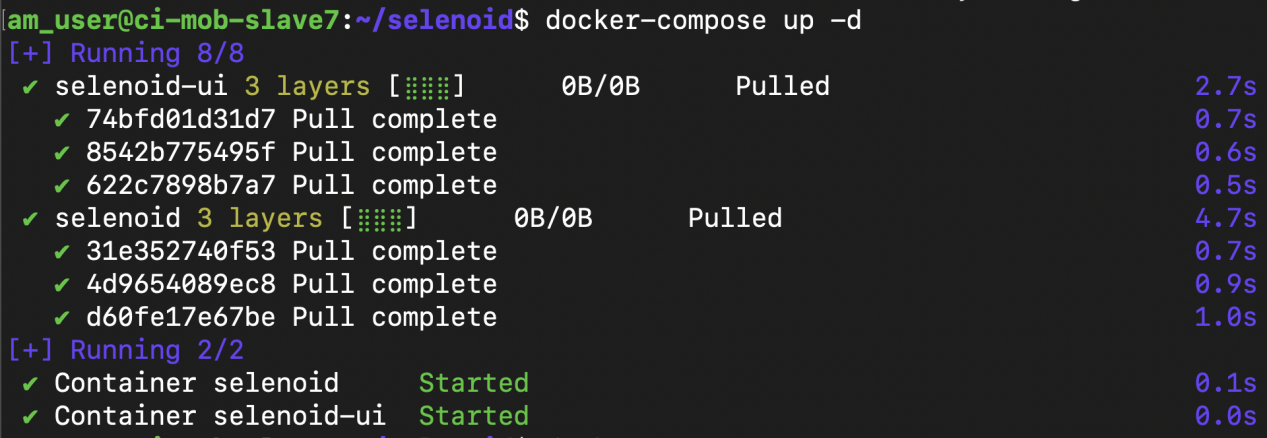This screenshot has height=438, width=1267.
Task: Click the checkmark next to 74bfd01d31d7
Action: pyautogui.click(x=62, y=120)
